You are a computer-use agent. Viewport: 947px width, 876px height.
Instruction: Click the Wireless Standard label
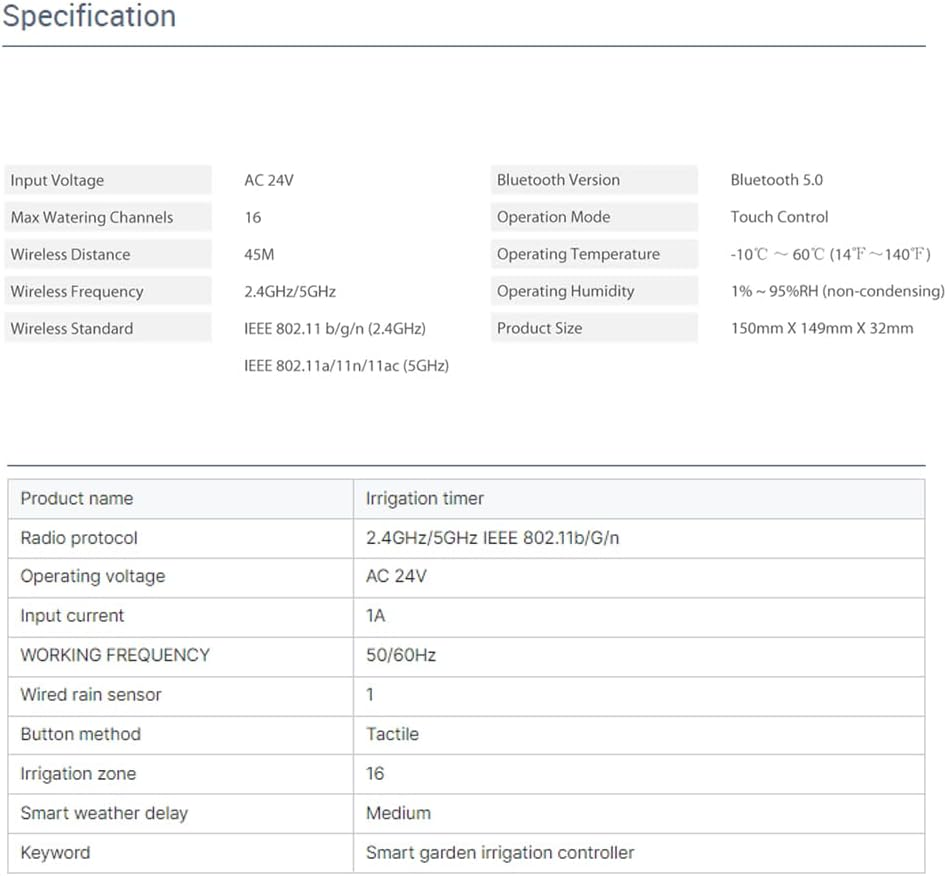[x=71, y=329]
